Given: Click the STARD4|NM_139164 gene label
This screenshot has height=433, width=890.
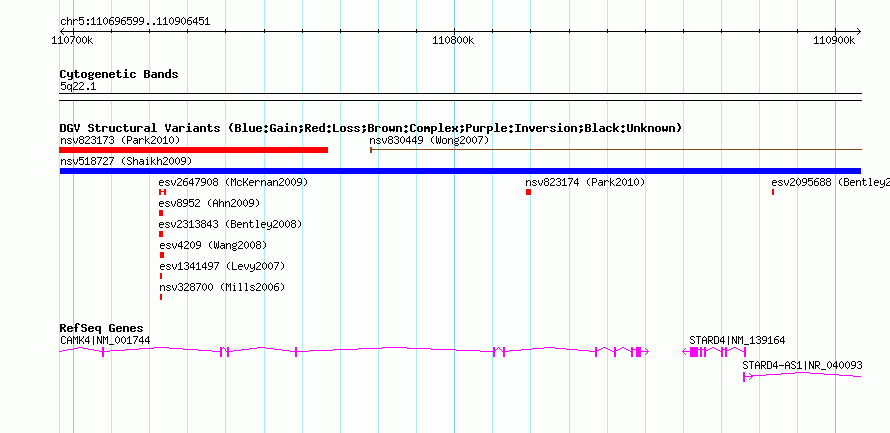Looking at the screenshot, I should pos(737,340).
